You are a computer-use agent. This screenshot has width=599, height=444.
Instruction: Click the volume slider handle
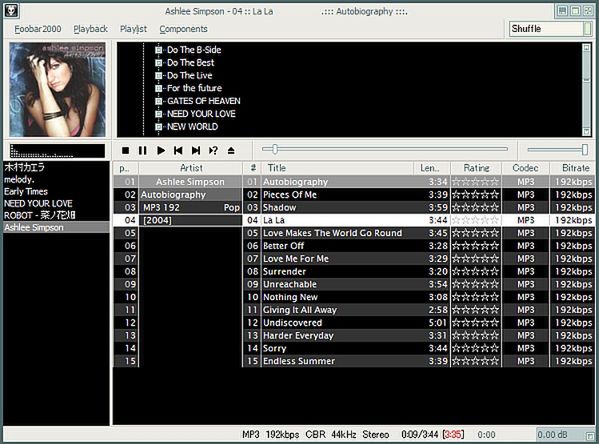point(585,150)
